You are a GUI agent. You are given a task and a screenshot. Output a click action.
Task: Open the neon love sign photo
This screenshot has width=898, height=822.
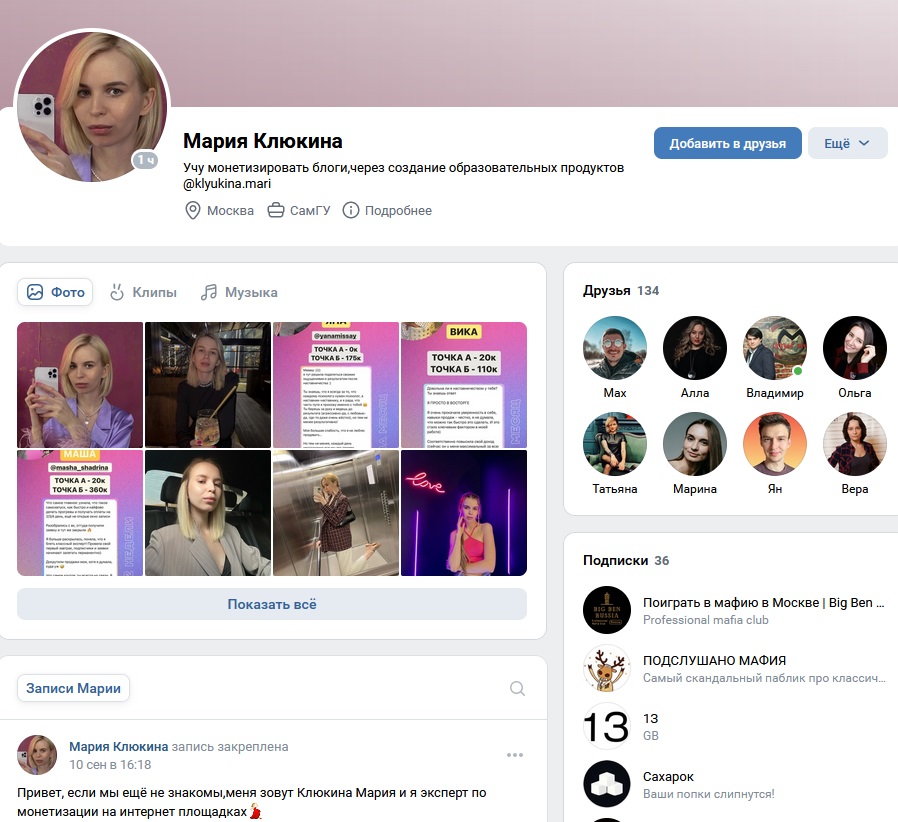point(464,513)
